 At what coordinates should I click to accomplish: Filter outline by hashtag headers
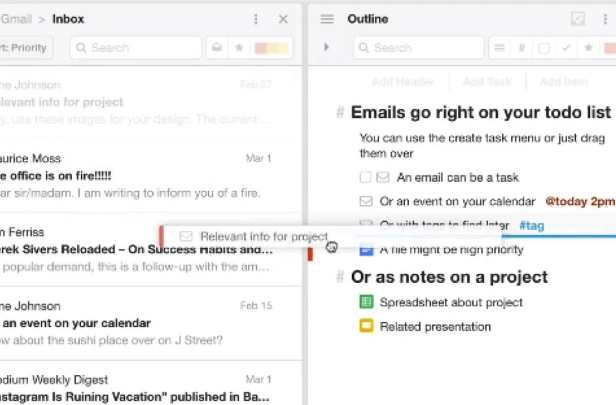click(x=521, y=48)
